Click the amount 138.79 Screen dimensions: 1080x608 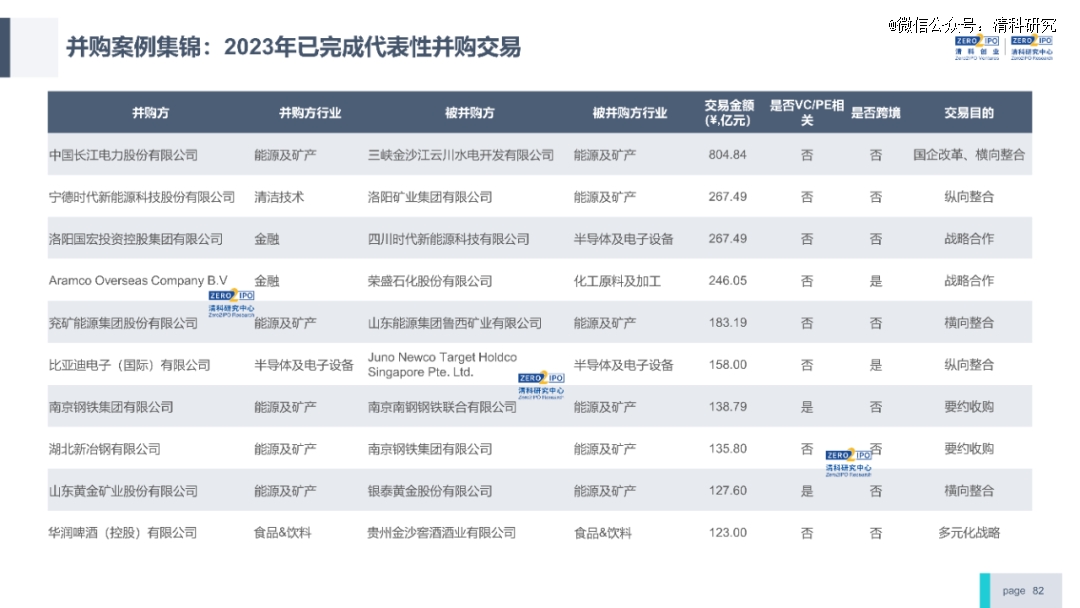pos(727,407)
